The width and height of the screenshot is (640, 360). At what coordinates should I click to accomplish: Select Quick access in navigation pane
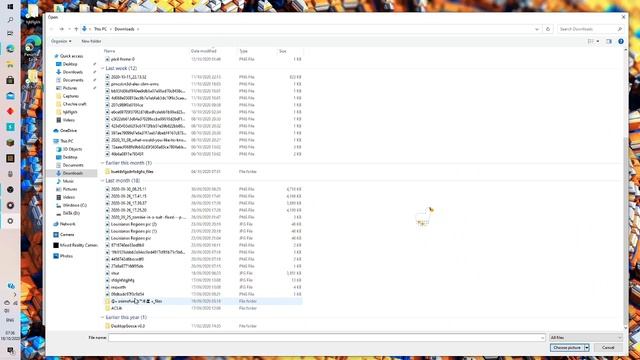pos(71,56)
